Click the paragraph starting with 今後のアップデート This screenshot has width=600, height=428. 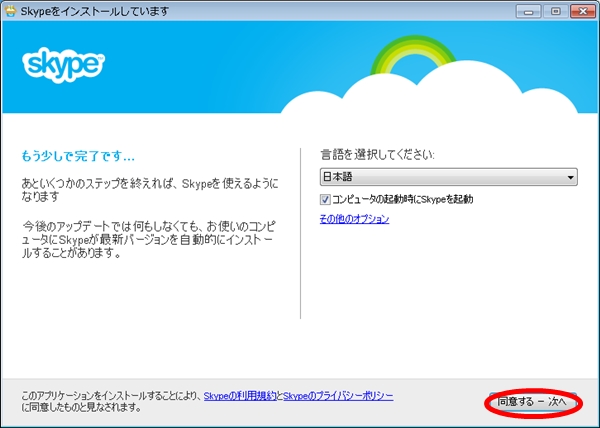pos(148,240)
